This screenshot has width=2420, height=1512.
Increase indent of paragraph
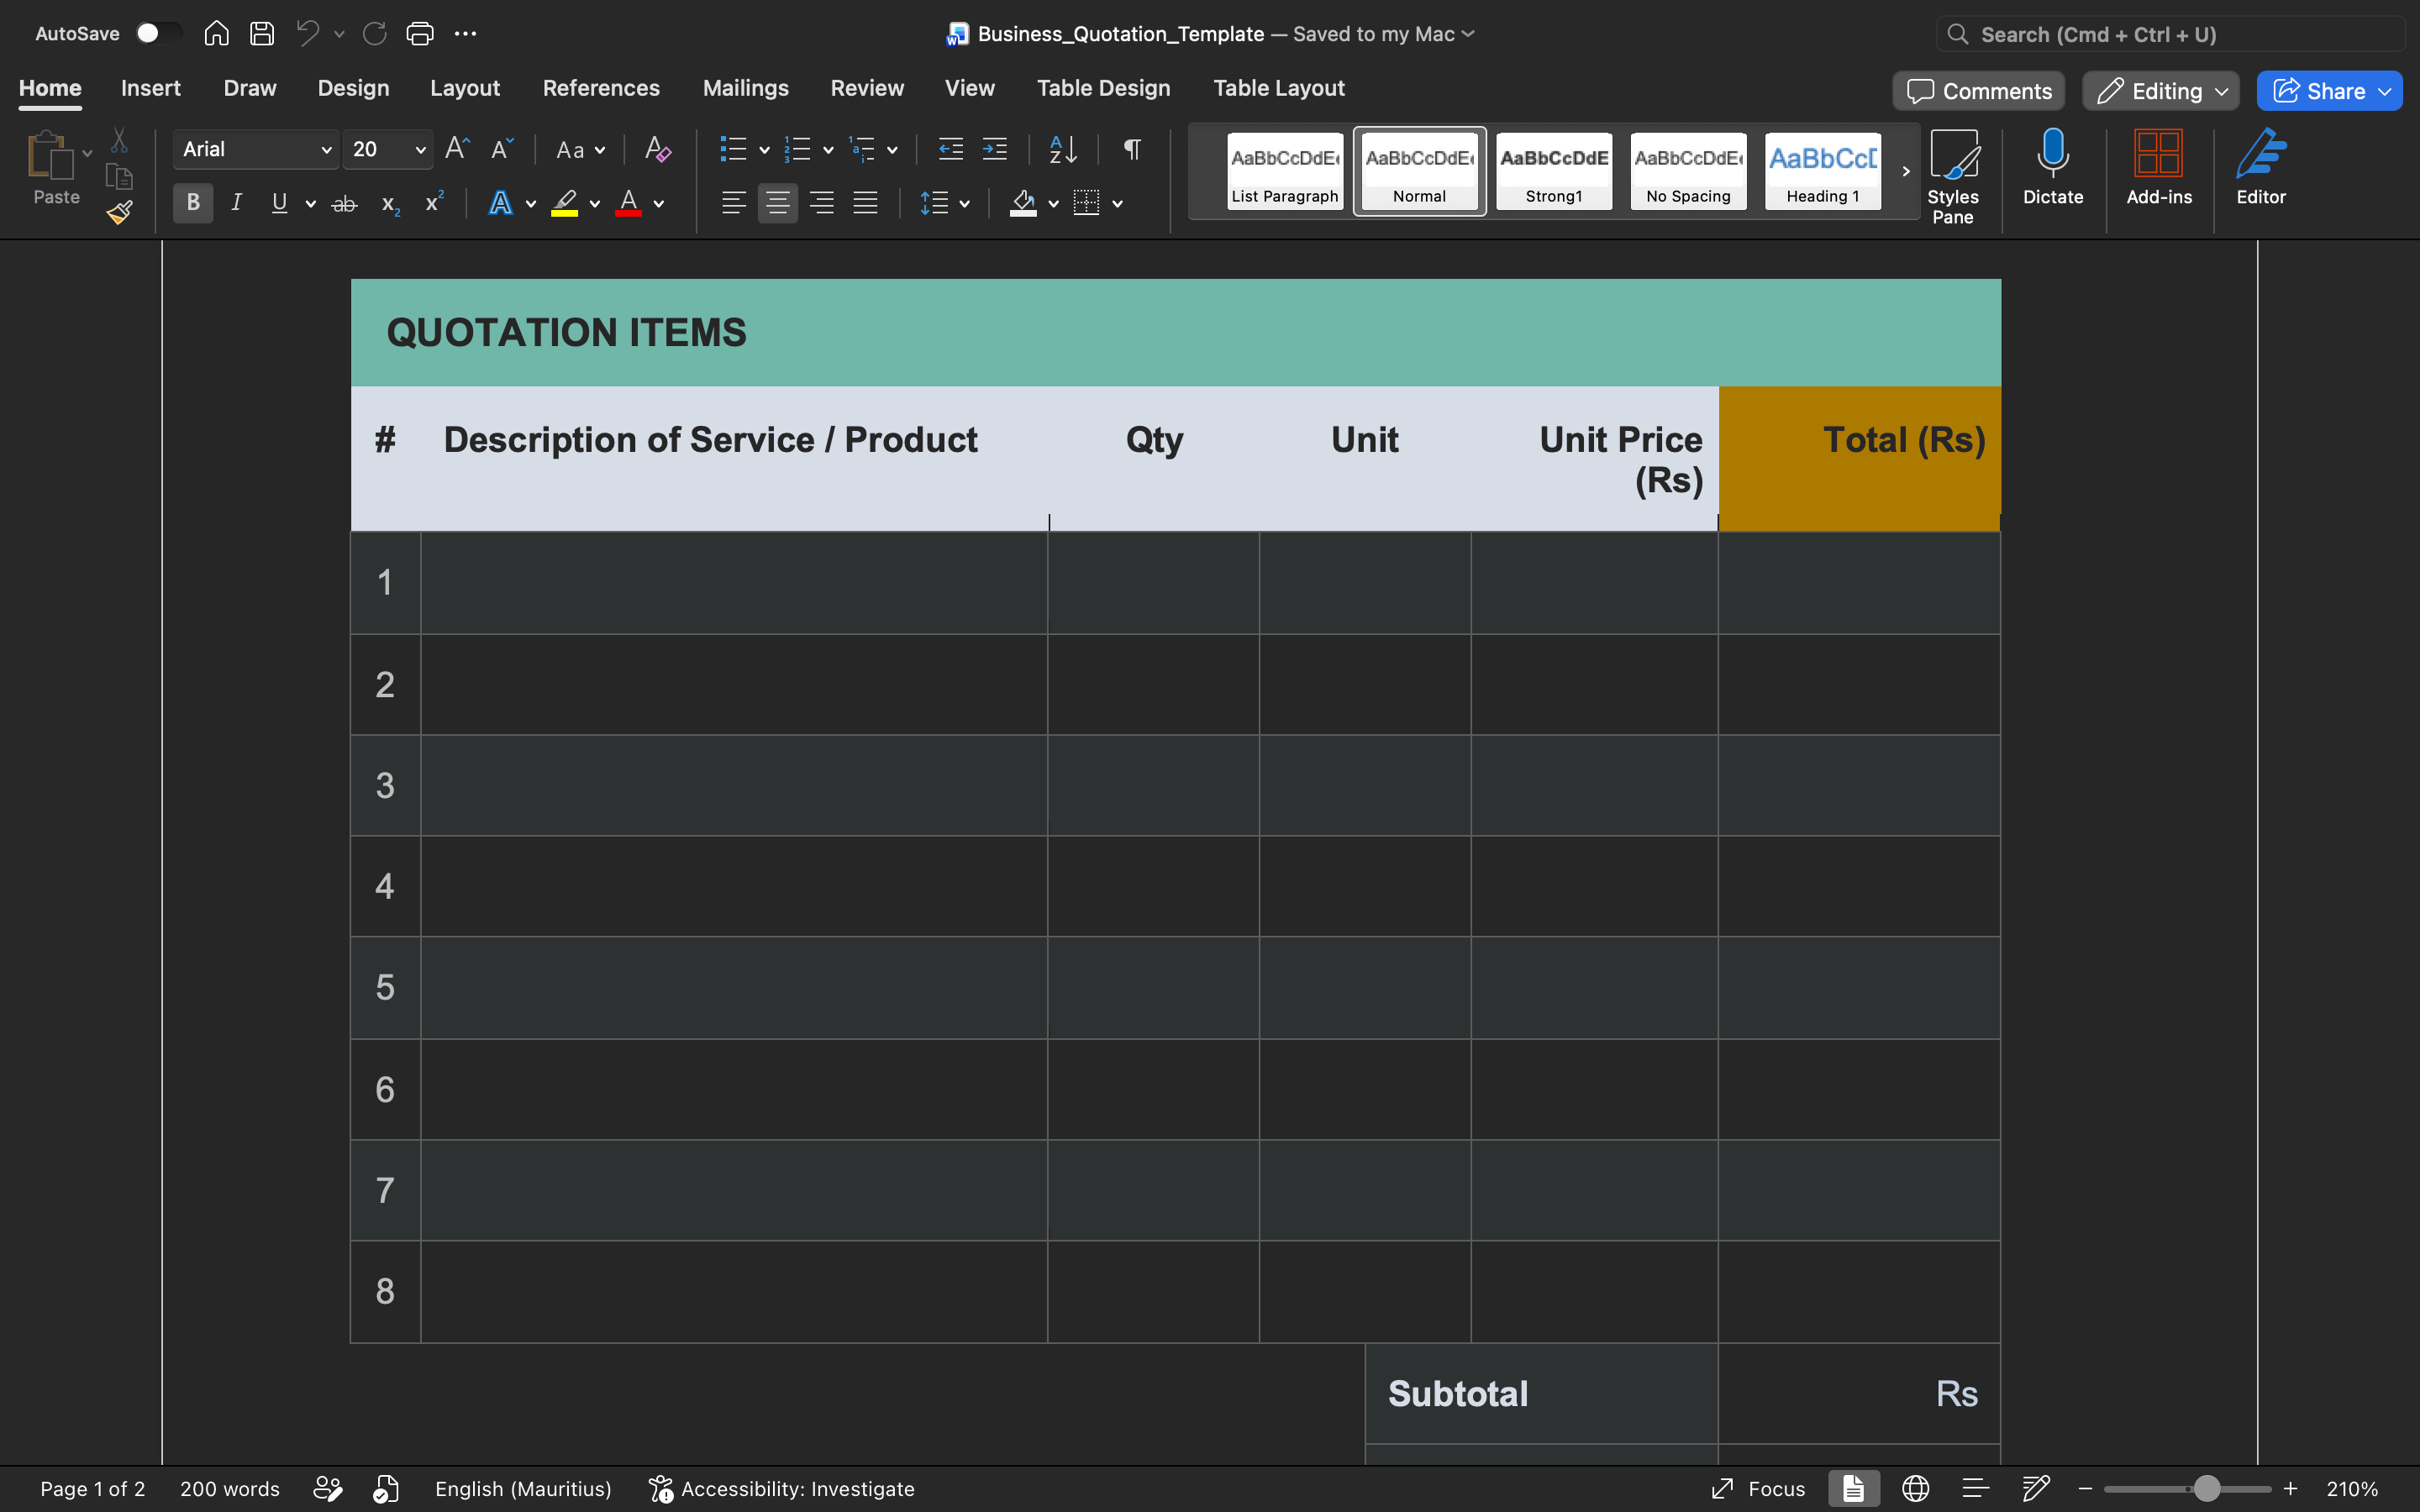pyautogui.click(x=995, y=149)
